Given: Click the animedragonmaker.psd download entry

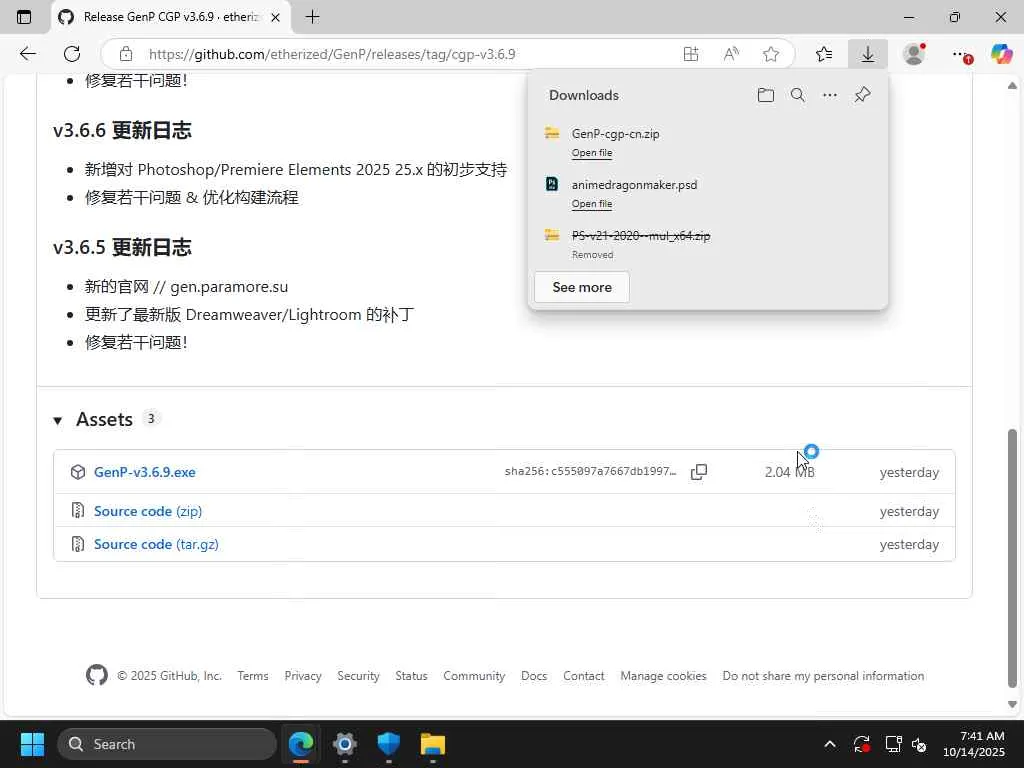Looking at the screenshot, I should click(634, 185).
